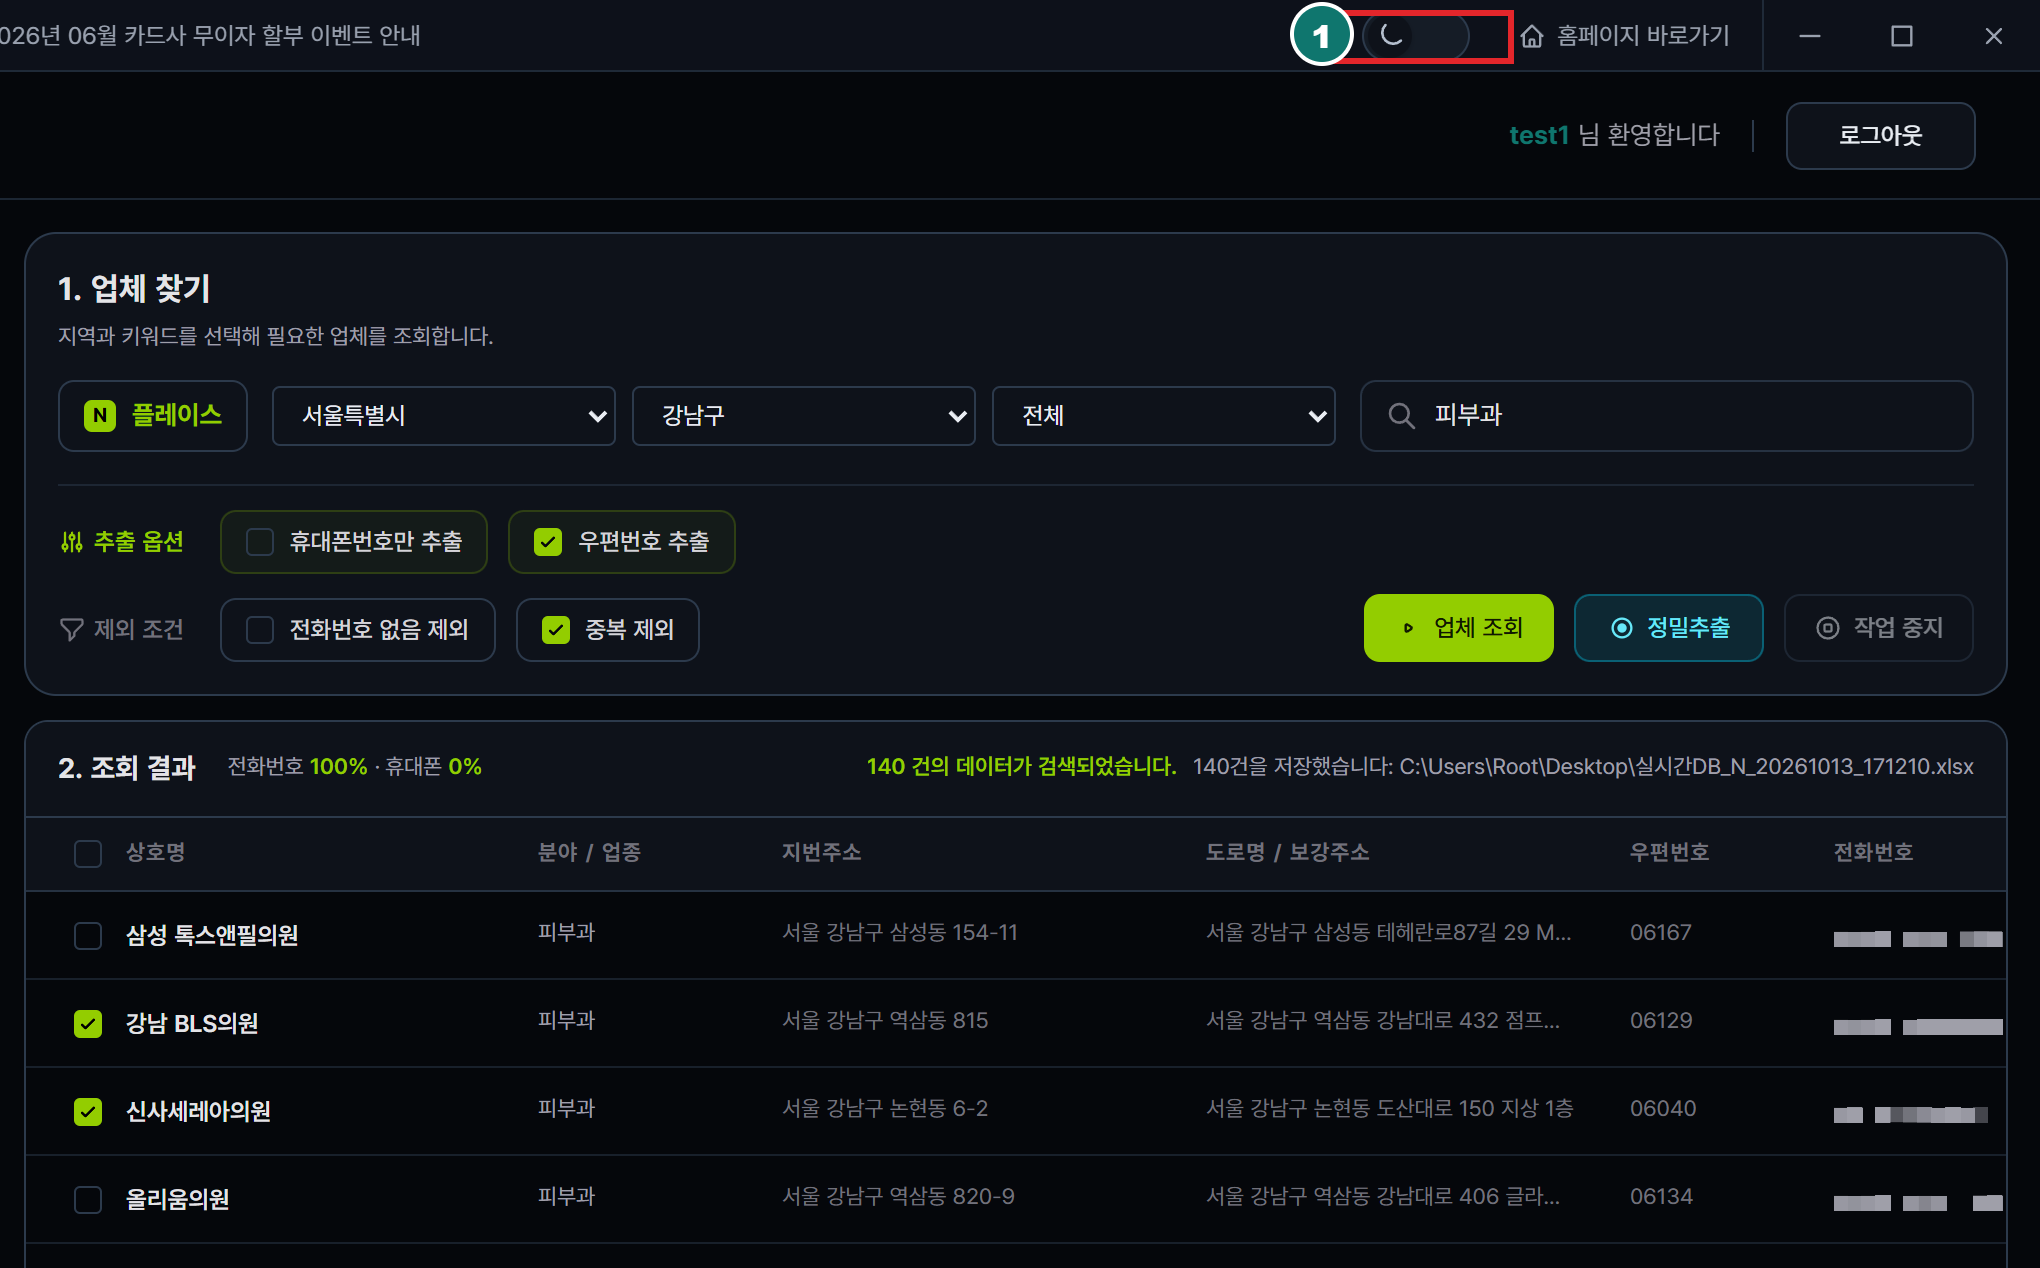
Task: Open the 서울특별시 city dropdown
Action: [444, 416]
